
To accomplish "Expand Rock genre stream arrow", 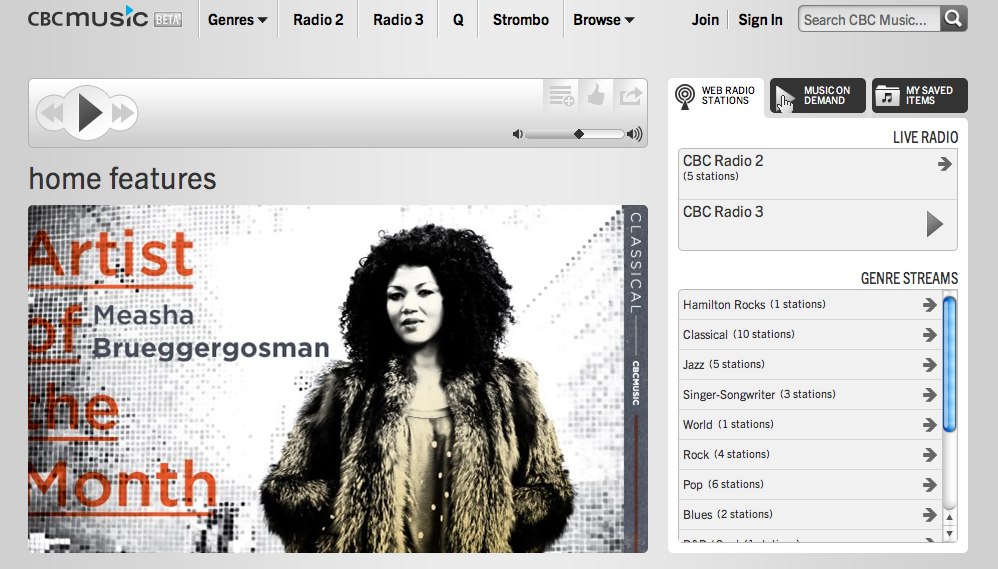I will point(929,454).
